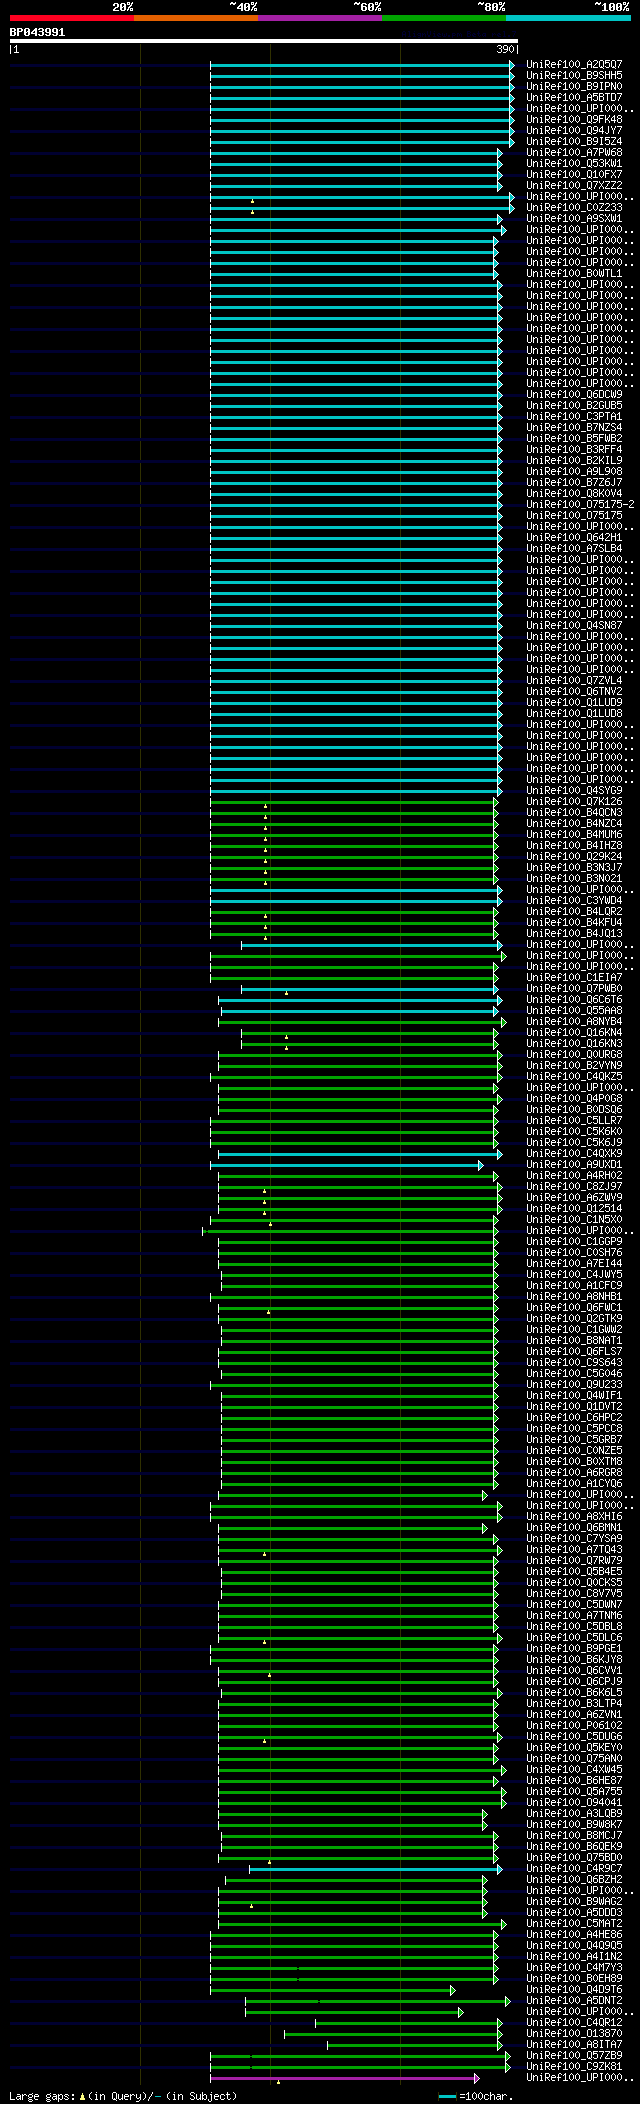The width and height of the screenshot is (640, 2104).
Task: Click the purple alignment bar in the last row
Action: tap(344, 2078)
